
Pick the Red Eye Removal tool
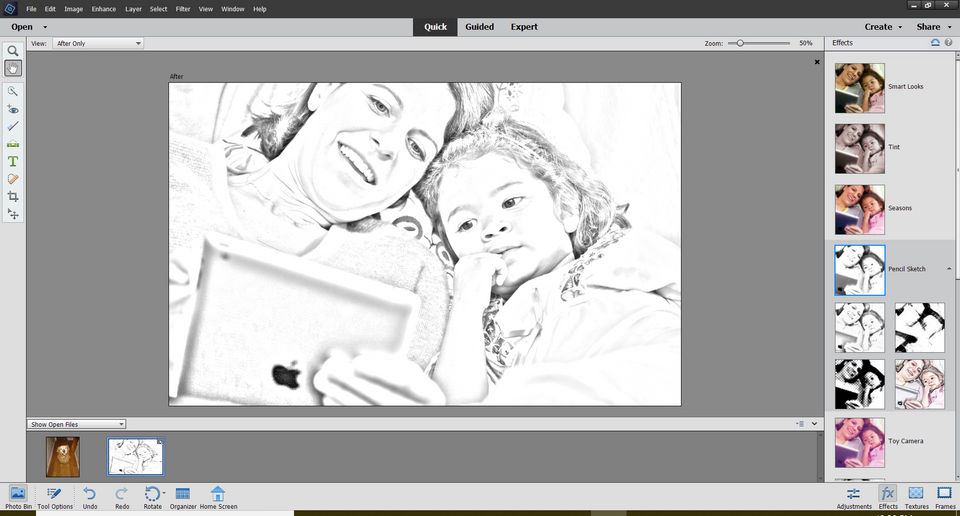point(13,109)
